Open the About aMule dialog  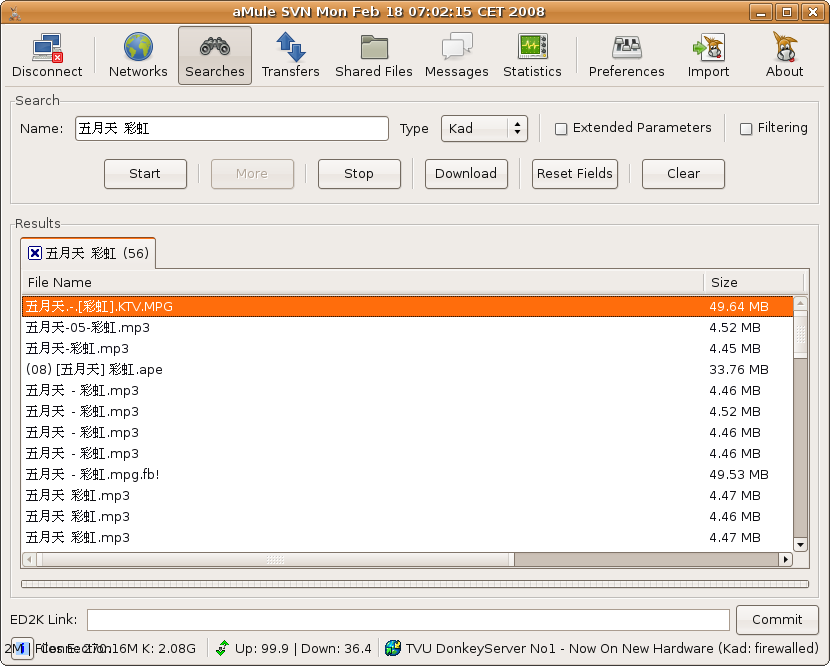[x=784, y=55]
